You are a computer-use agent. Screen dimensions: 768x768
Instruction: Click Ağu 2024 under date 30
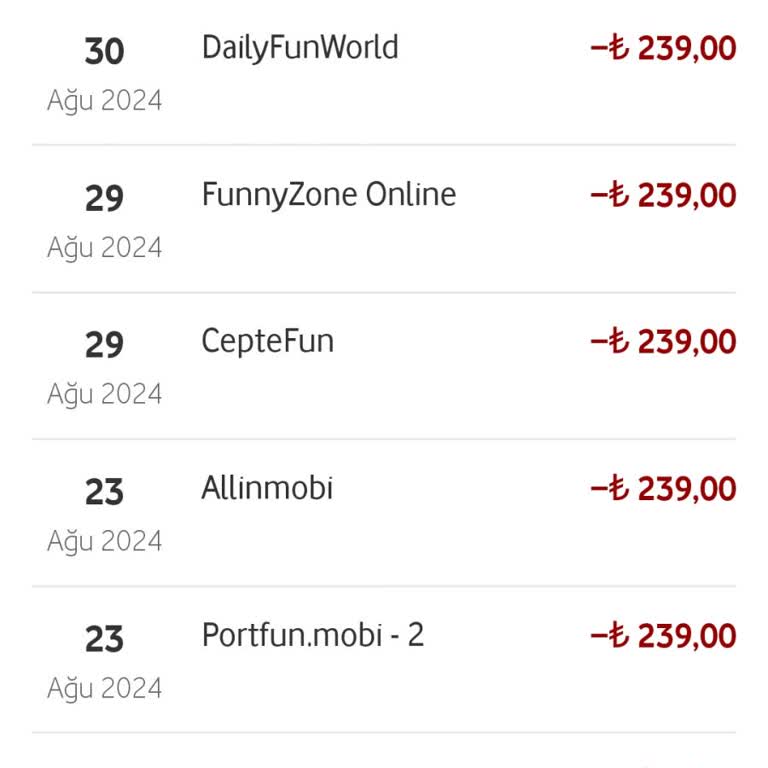pos(104,101)
